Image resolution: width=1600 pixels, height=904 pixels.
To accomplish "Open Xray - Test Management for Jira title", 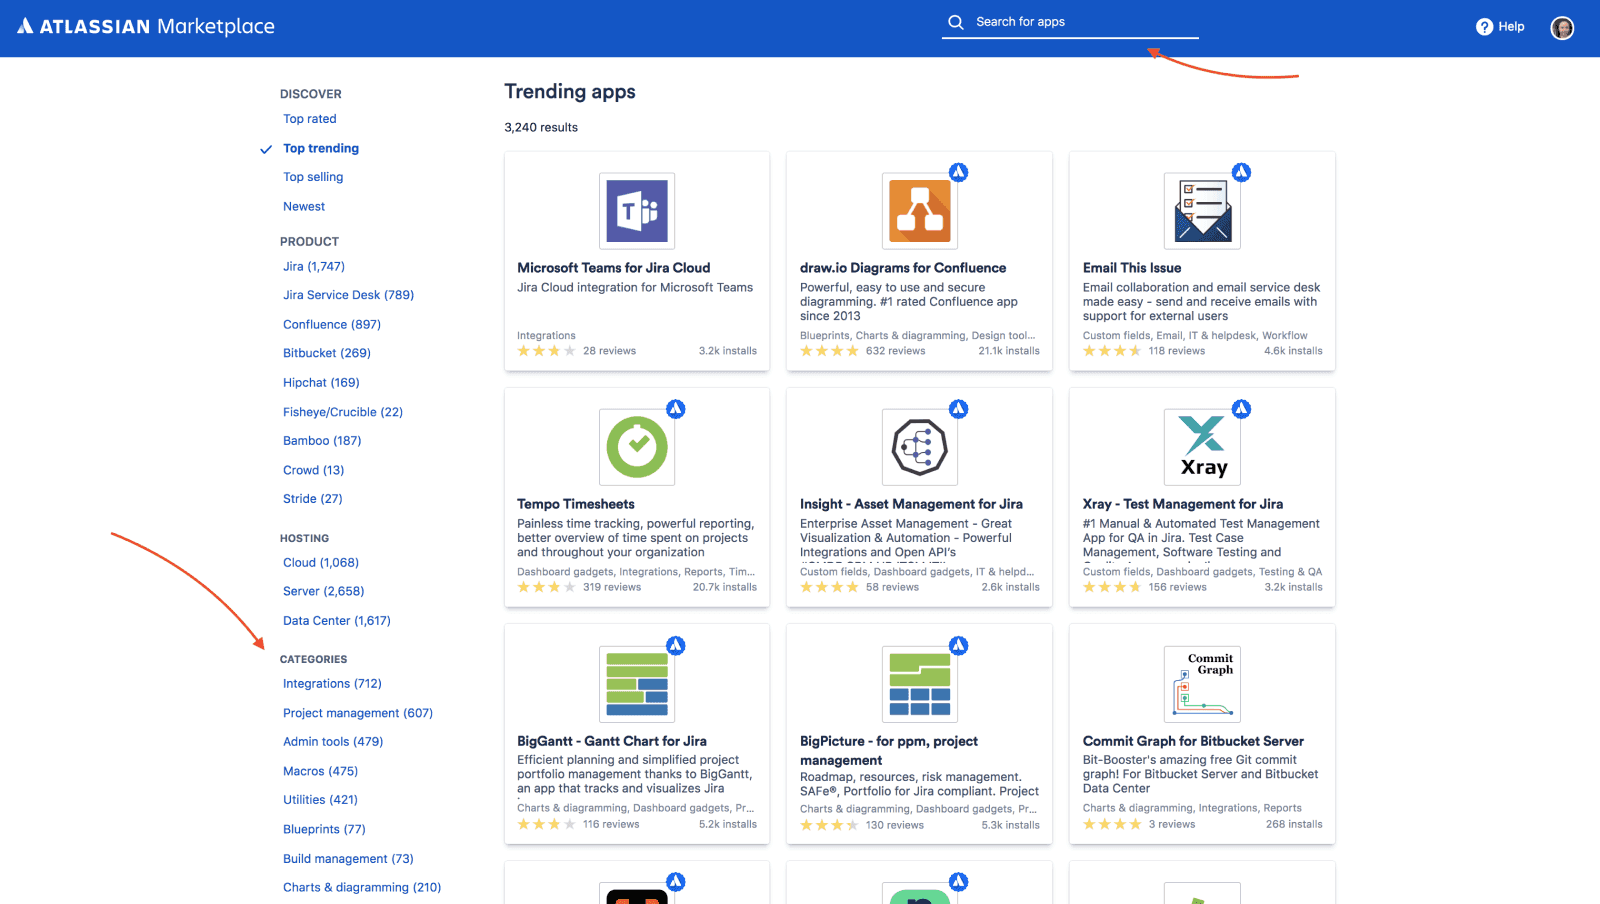I will tap(1183, 504).
